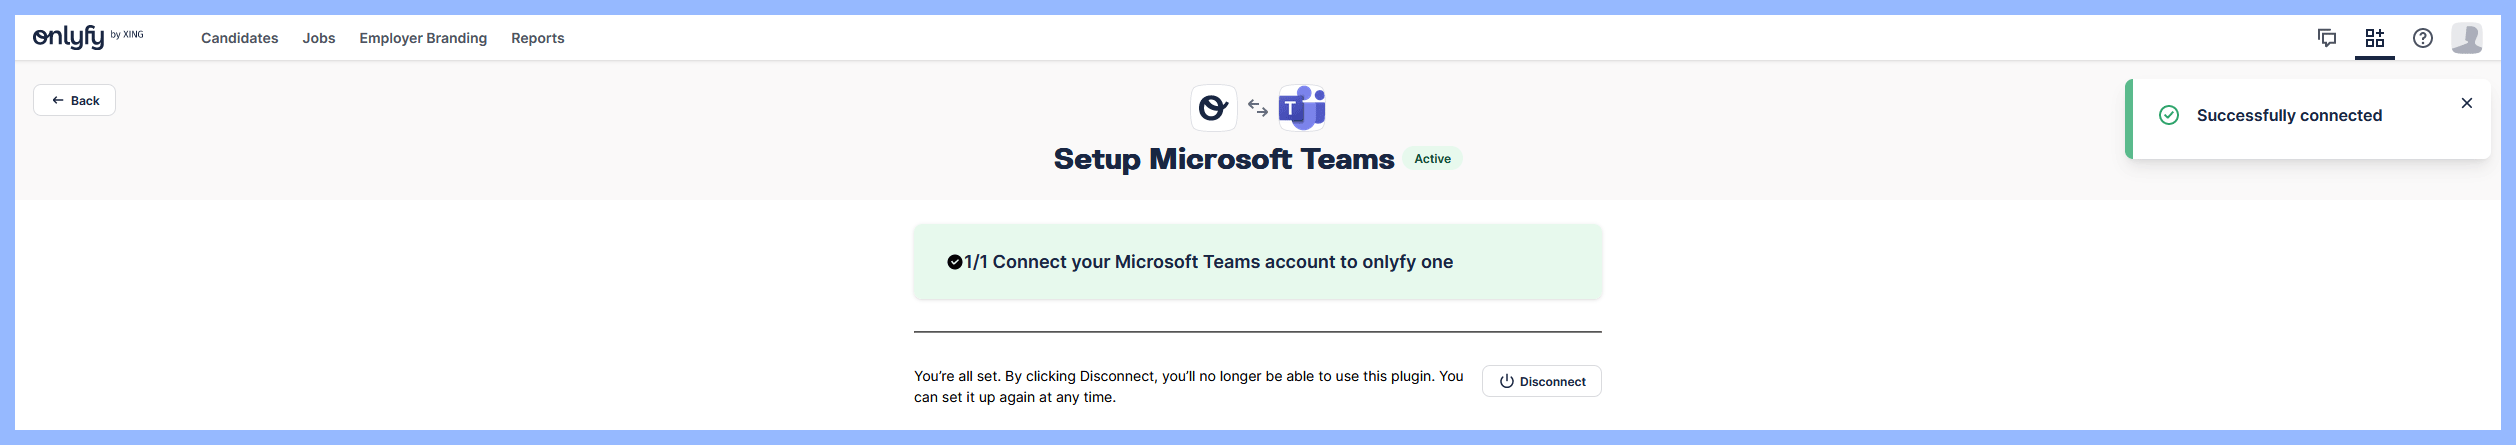This screenshot has width=2516, height=445.
Task: Click the Active status badge
Action: point(1432,159)
